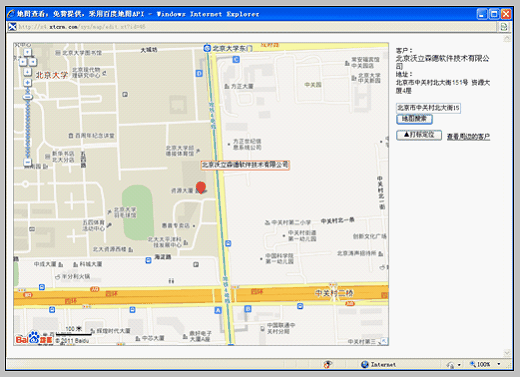Open the 100% zoom level dropdown
The width and height of the screenshot is (521, 378).
pos(499,364)
